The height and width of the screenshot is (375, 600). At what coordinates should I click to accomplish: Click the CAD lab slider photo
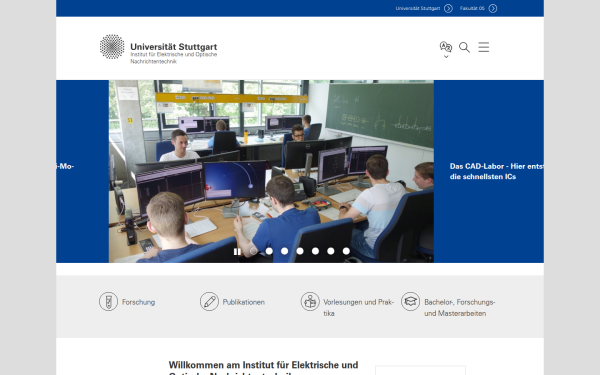[x=271, y=171]
